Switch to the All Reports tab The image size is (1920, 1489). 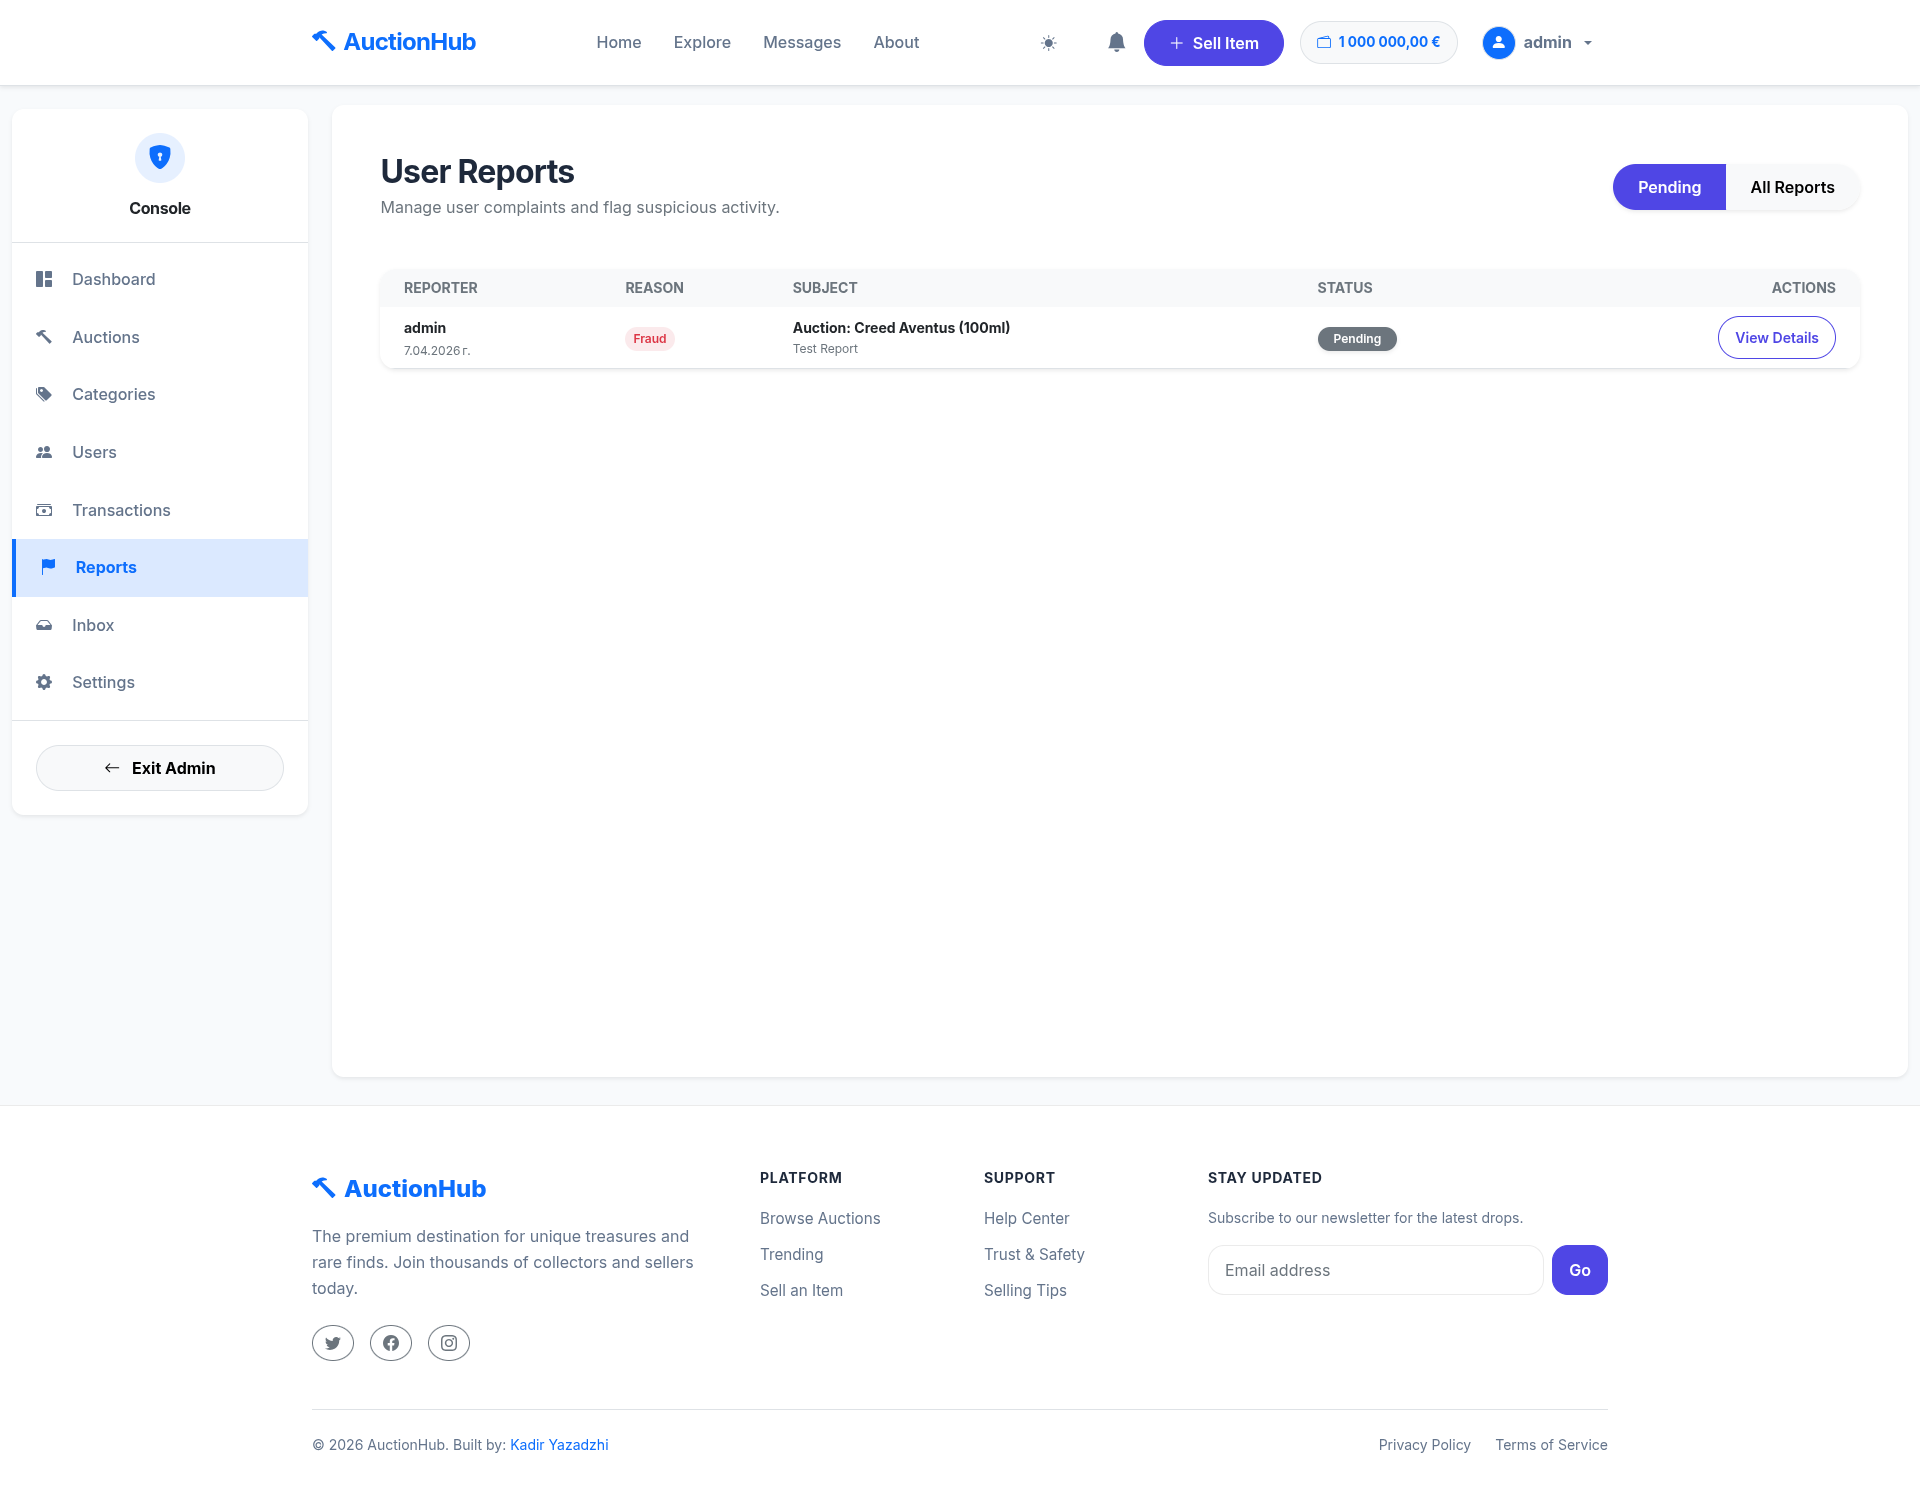pos(1792,187)
